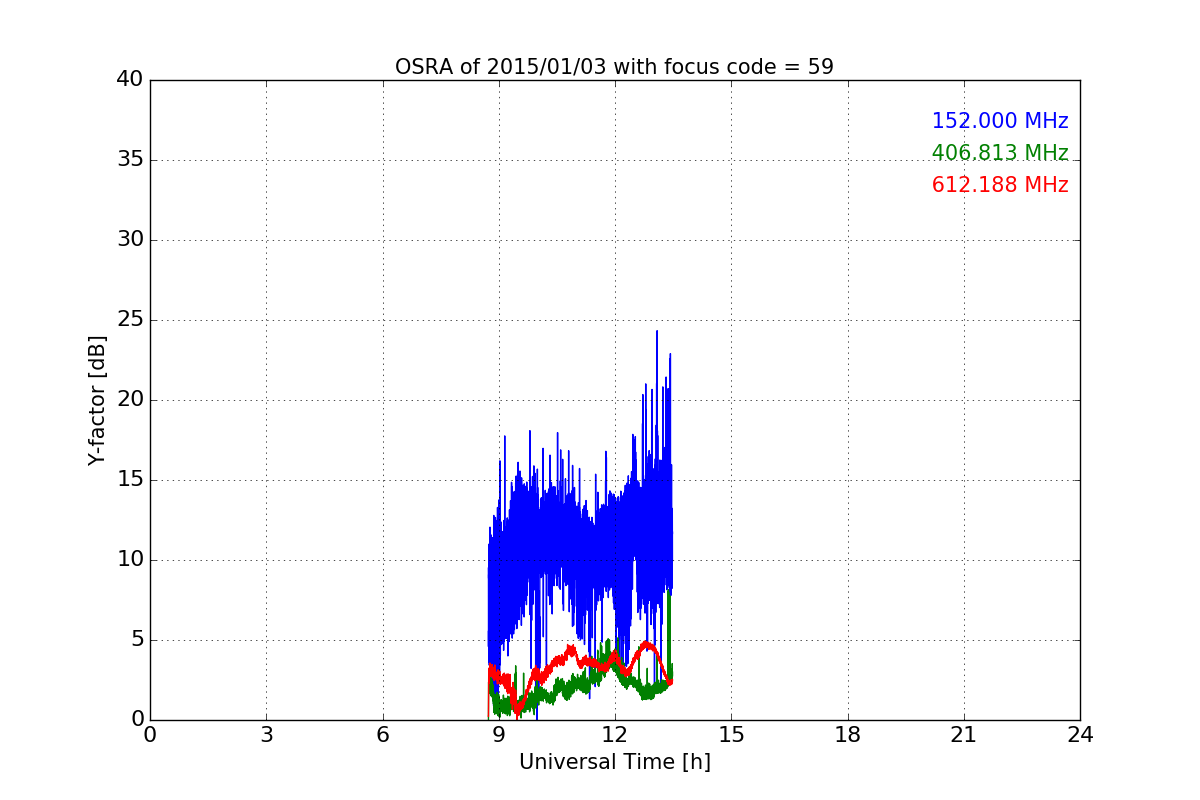The image size is (1200, 800).
Task: Click the Universal Time [h] axis label
Action: (x=614, y=762)
